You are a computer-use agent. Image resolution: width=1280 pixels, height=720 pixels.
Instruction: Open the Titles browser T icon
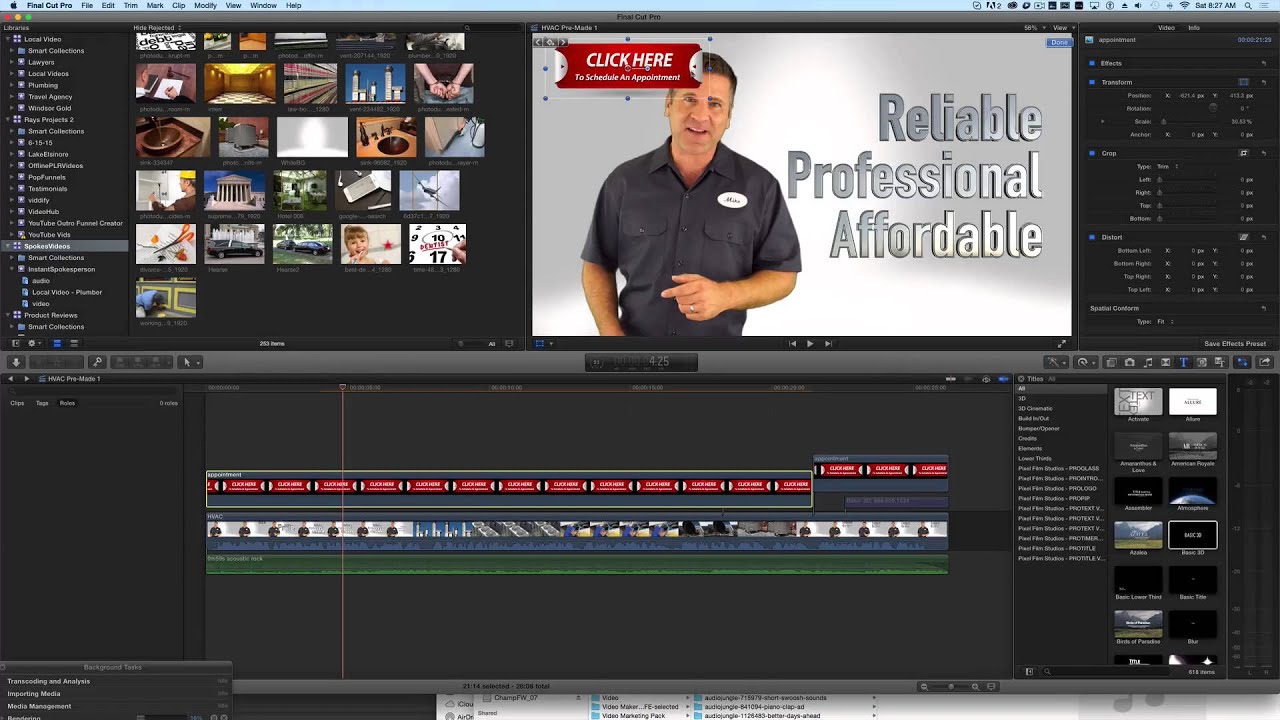[1183, 362]
